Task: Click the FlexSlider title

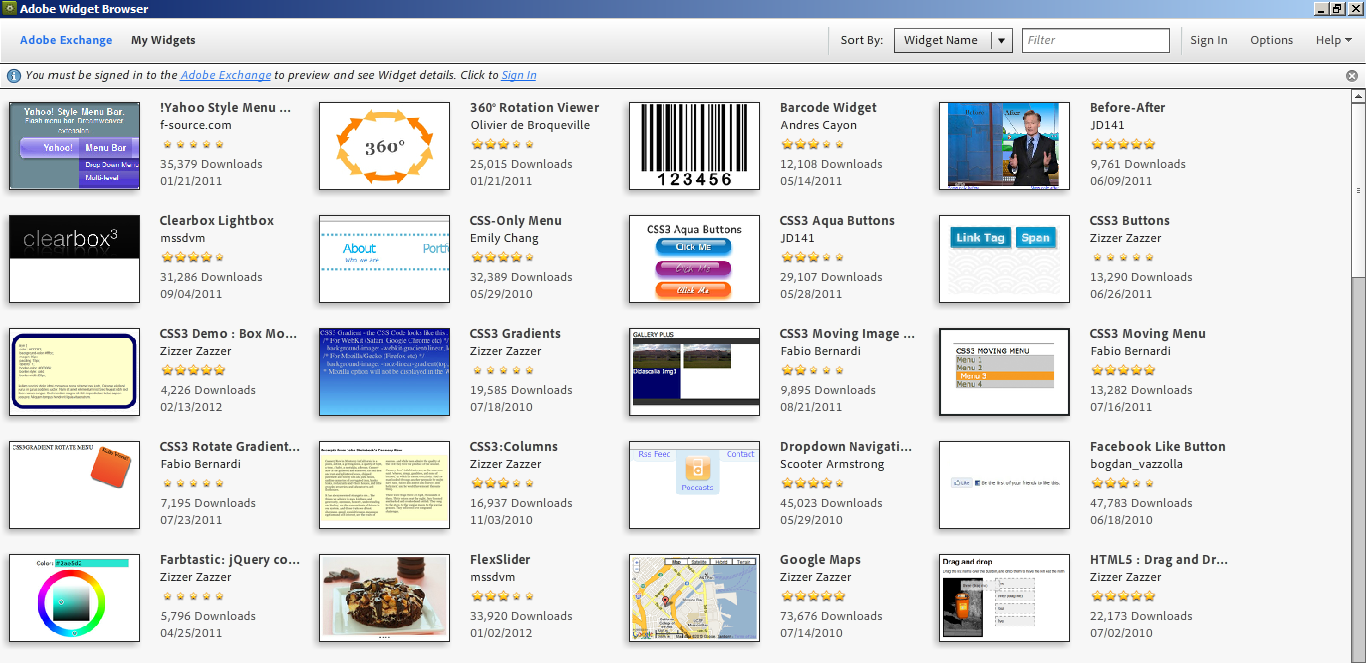Action: [500, 560]
